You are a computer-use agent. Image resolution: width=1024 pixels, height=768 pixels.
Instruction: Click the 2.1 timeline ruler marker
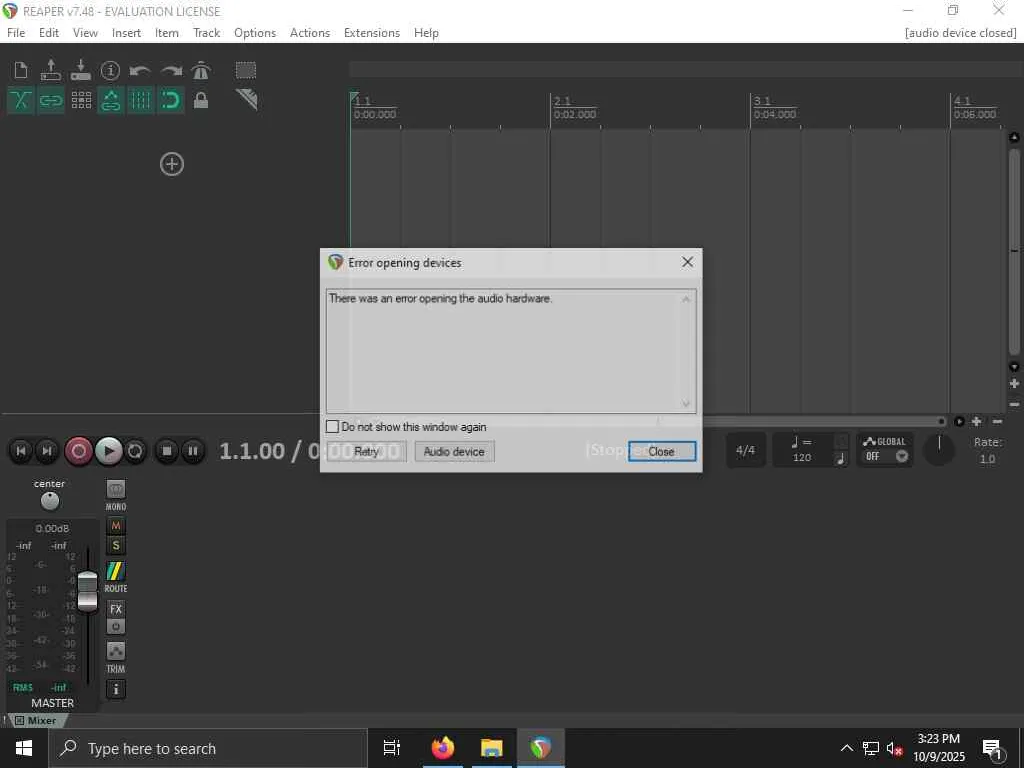pos(562,101)
